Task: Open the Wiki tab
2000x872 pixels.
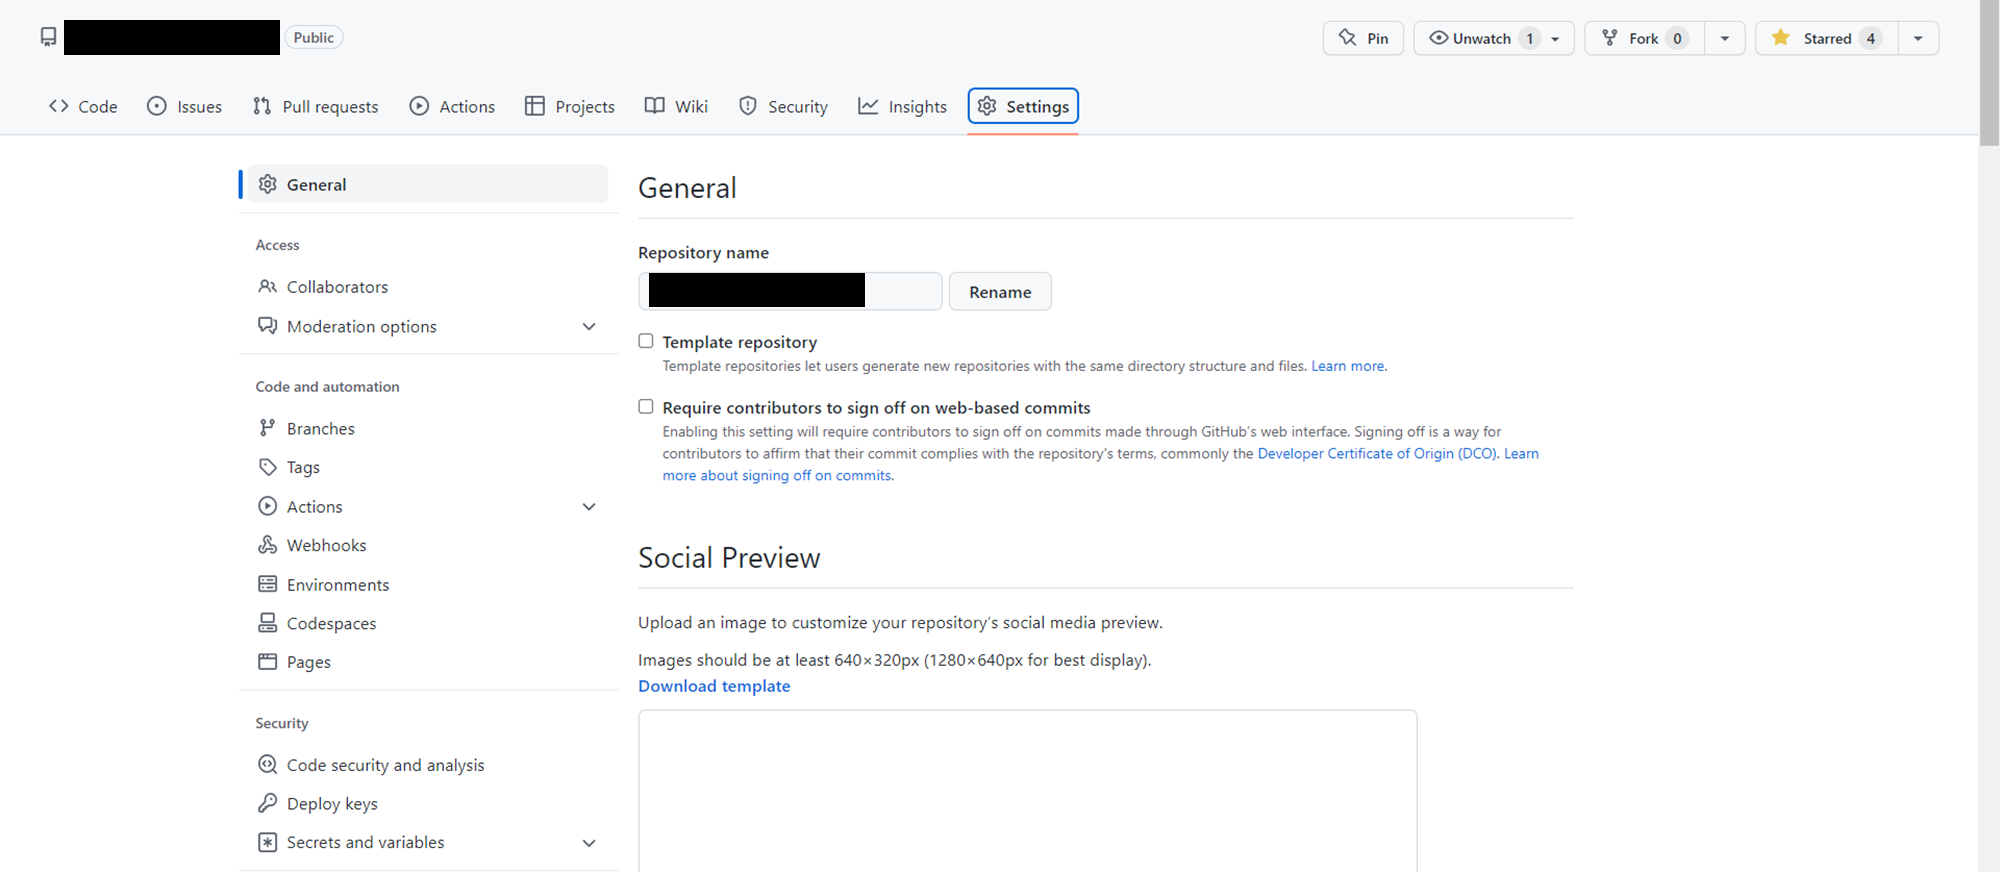Action: (x=677, y=106)
